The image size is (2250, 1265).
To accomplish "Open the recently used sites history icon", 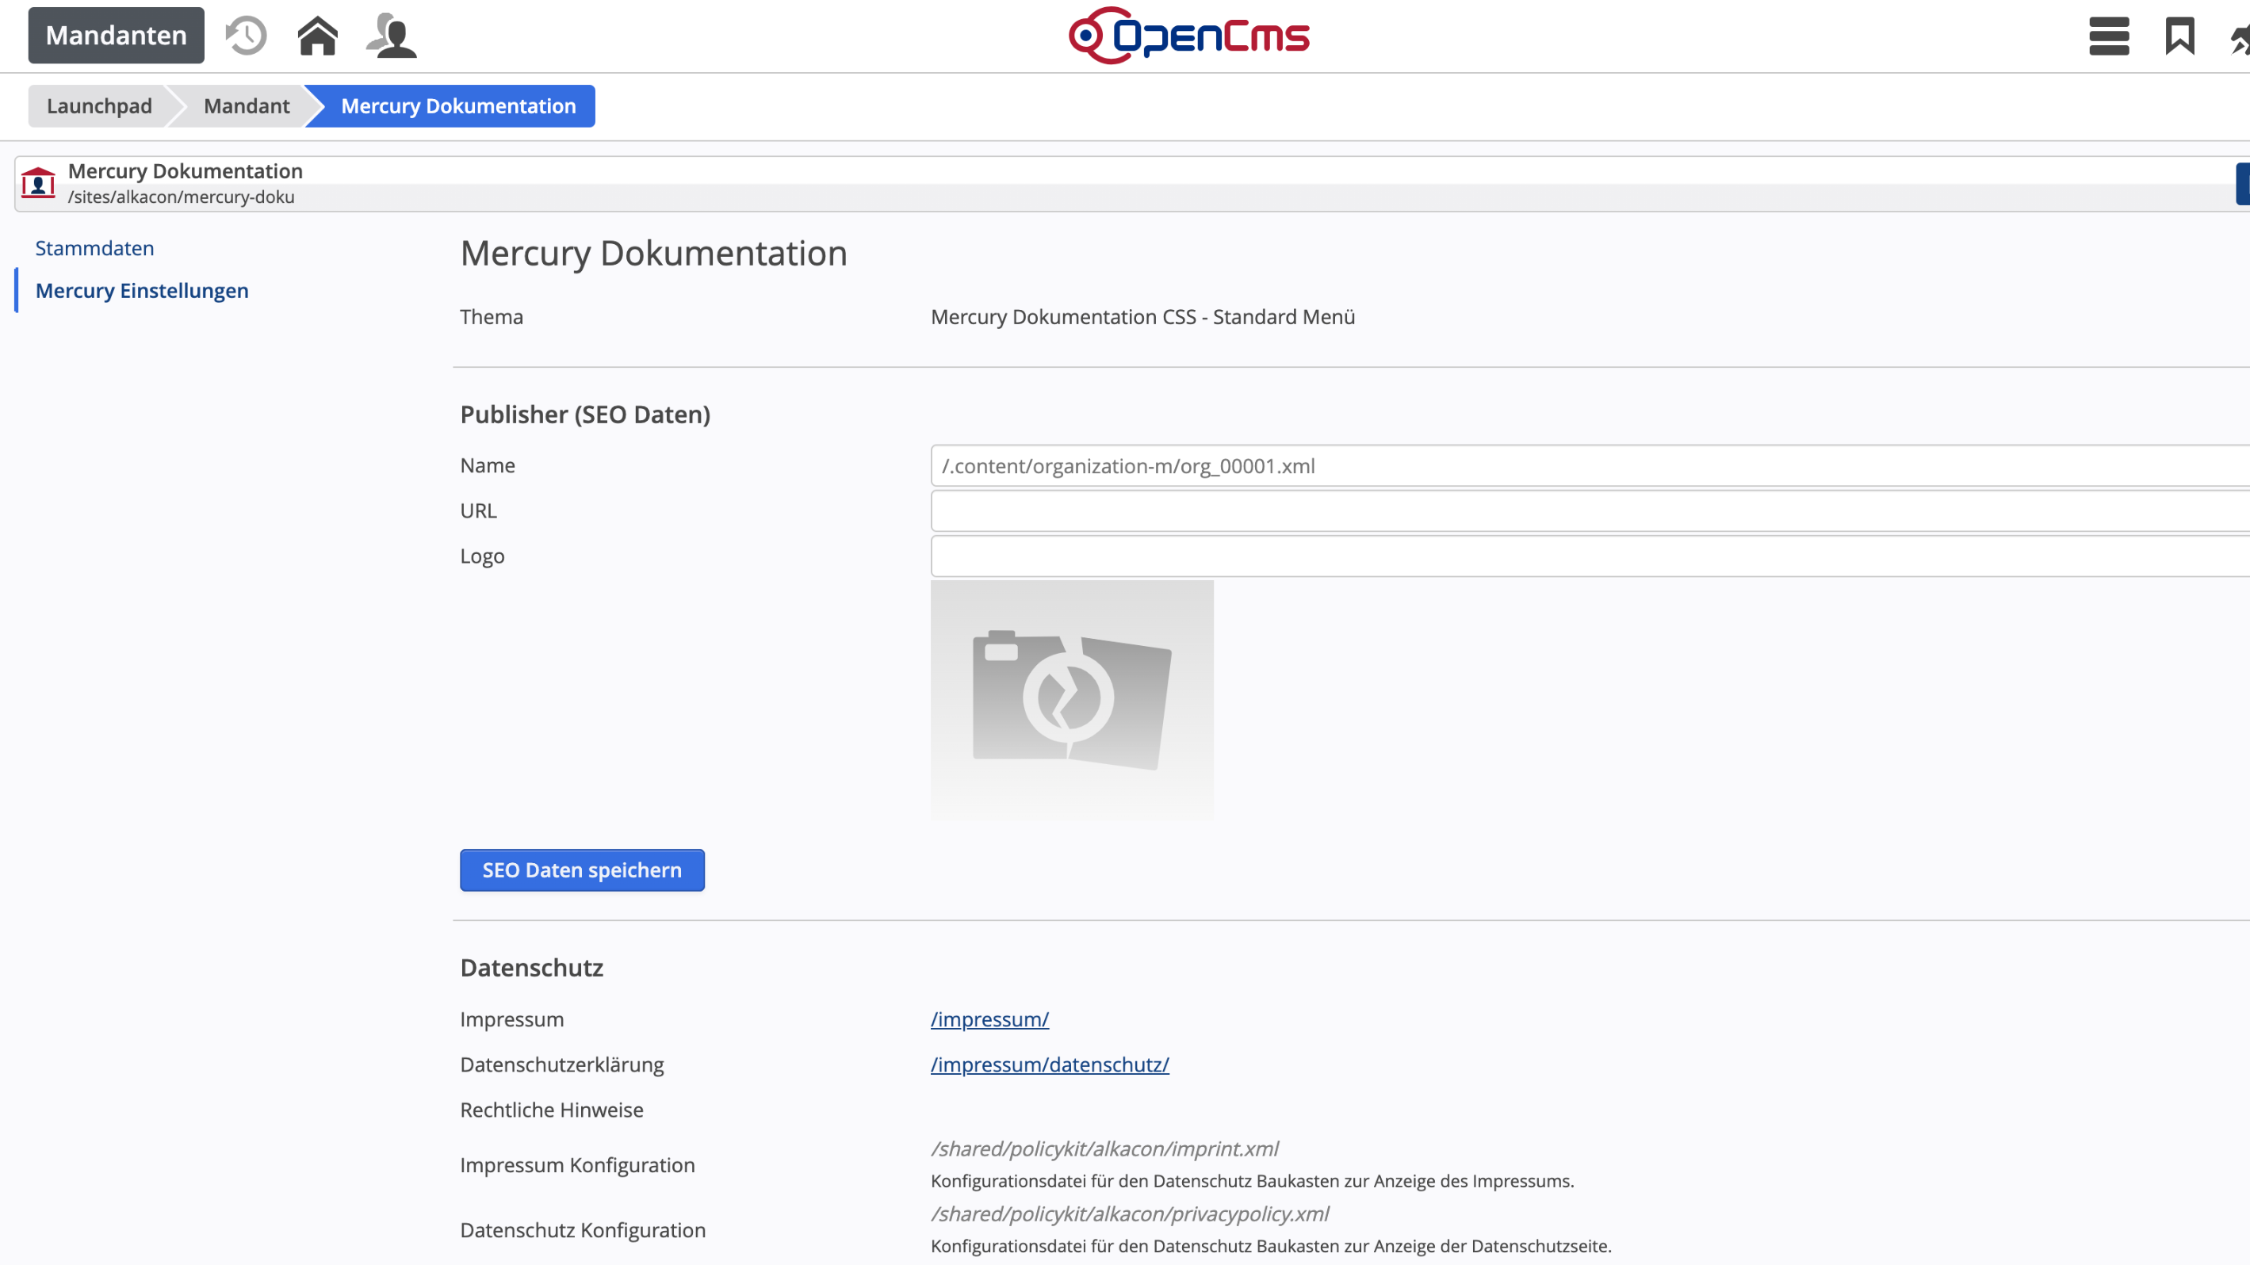I will coord(245,34).
